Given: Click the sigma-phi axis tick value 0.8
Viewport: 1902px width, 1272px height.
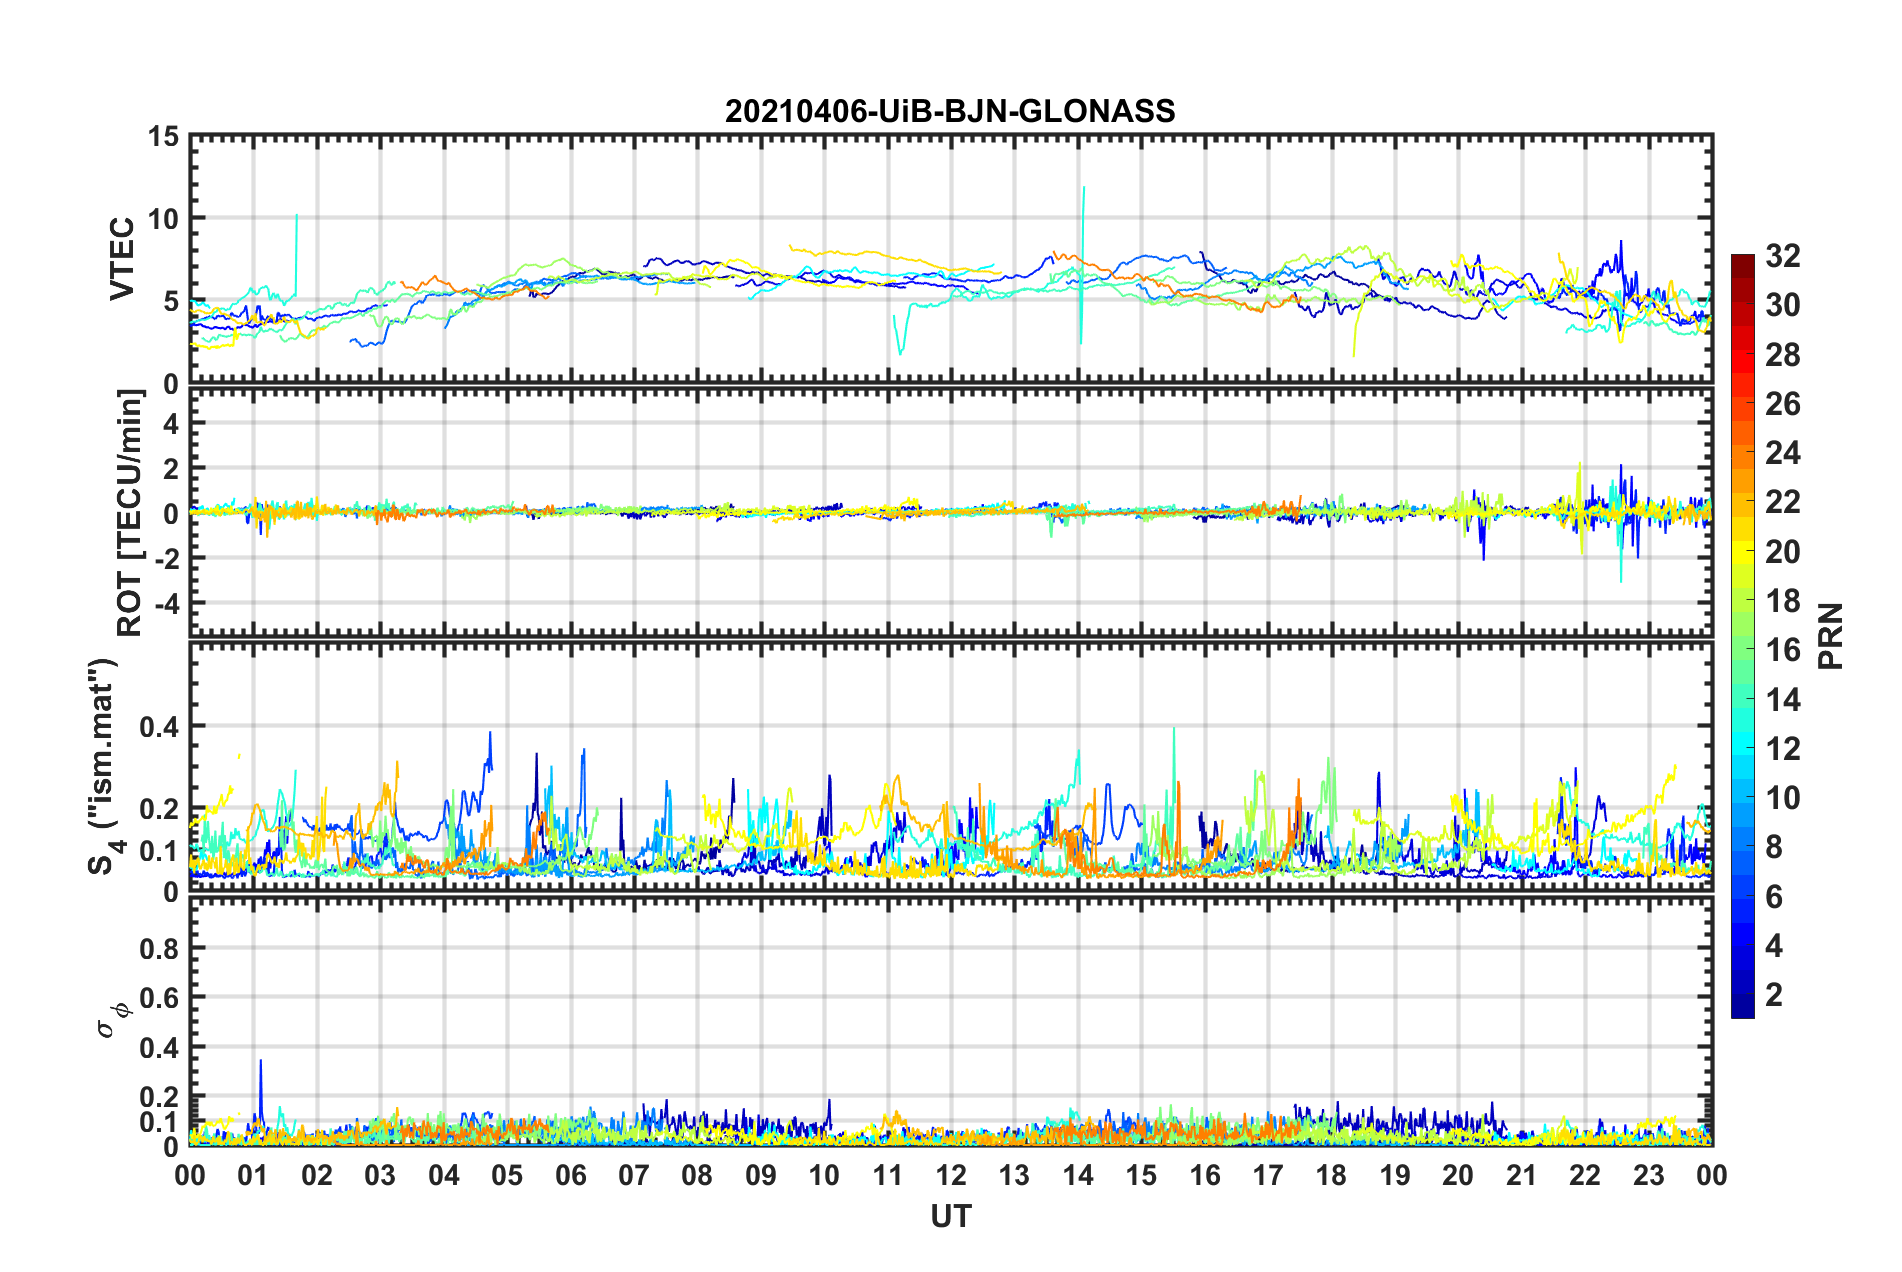Looking at the screenshot, I should 159,948.
